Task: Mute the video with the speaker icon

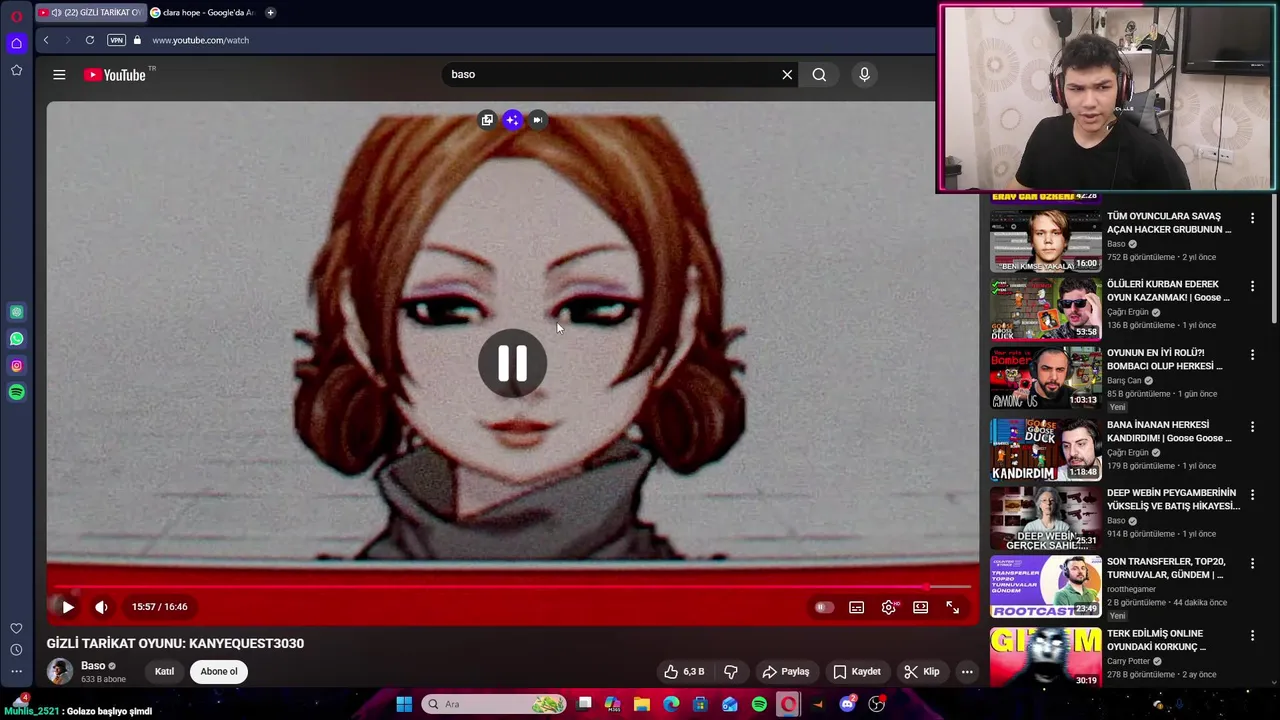Action: (x=101, y=607)
